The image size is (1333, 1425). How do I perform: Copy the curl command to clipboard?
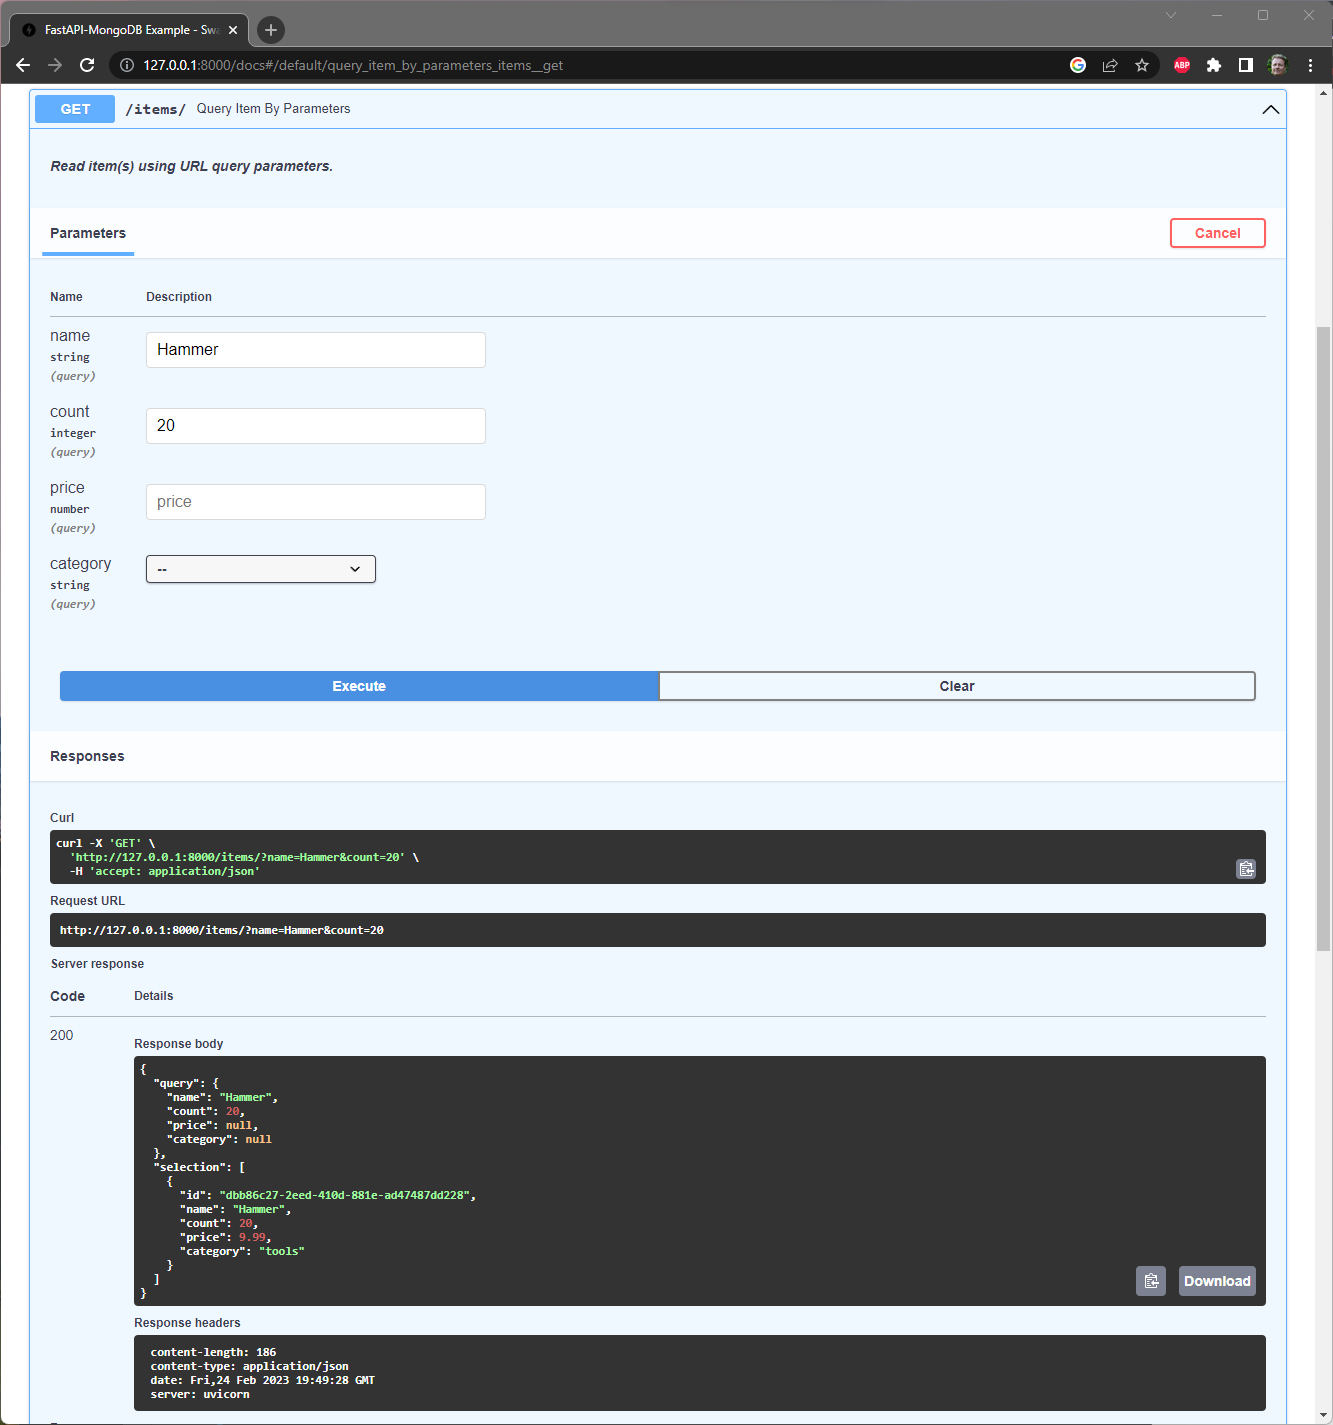pos(1246,869)
